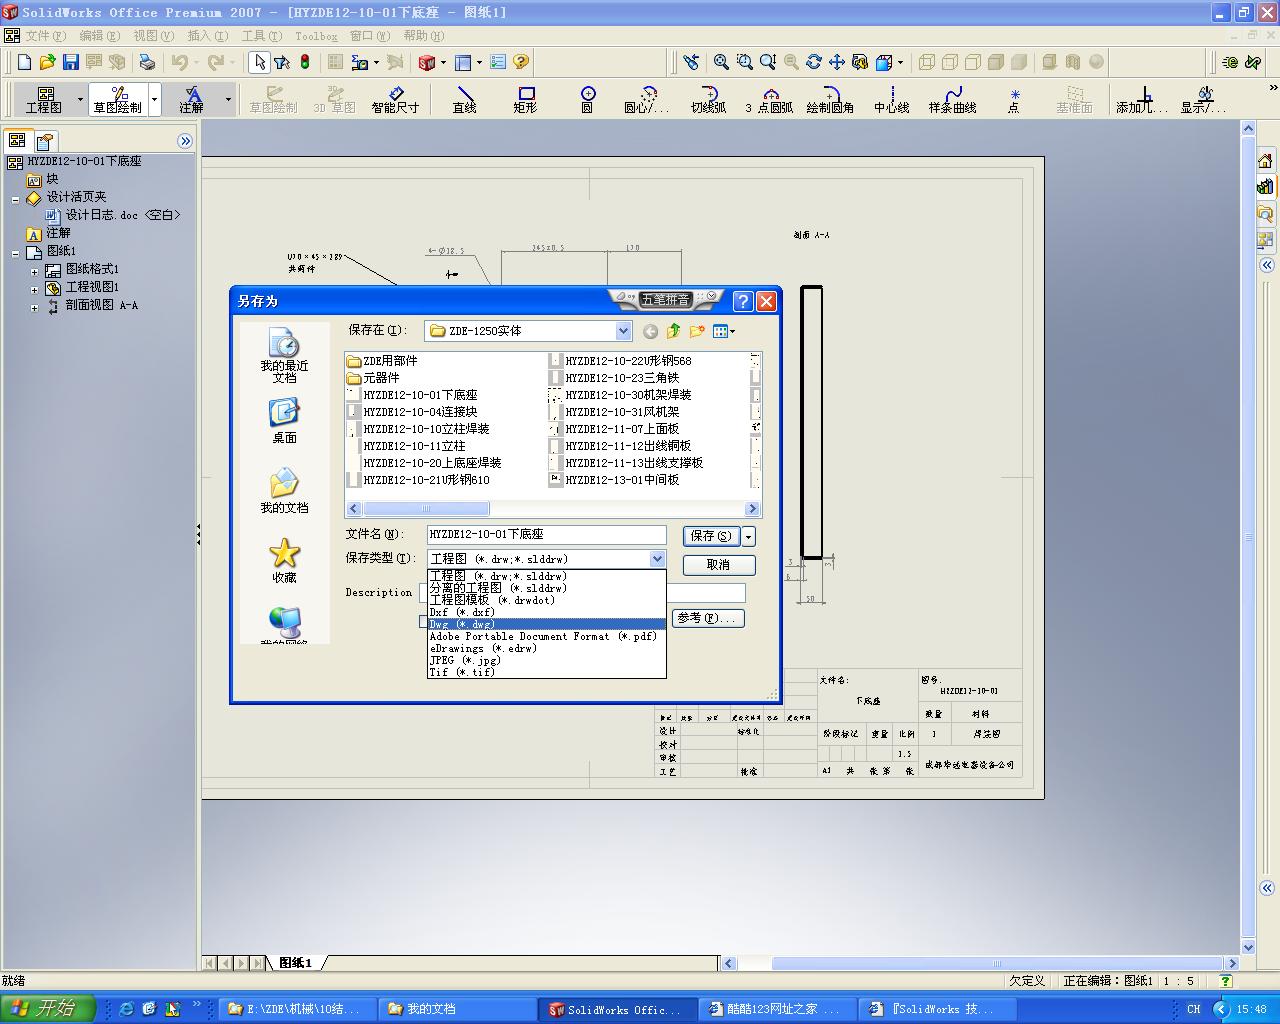The height and width of the screenshot is (1024, 1280).
Task: Open the Drawing (工程图) toolbar group dropdown
Action: 80,100
